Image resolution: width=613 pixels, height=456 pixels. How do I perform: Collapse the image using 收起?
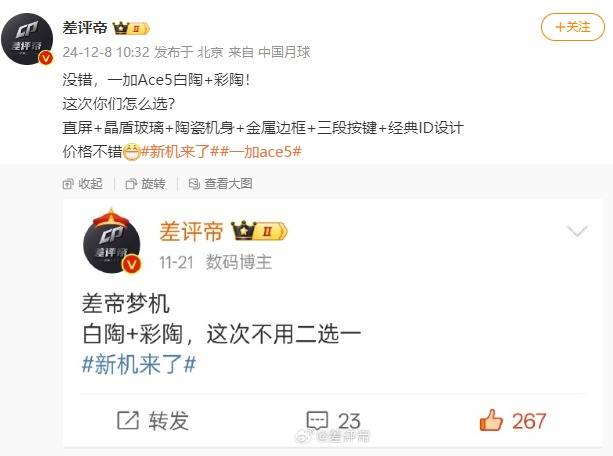click(82, 183)
